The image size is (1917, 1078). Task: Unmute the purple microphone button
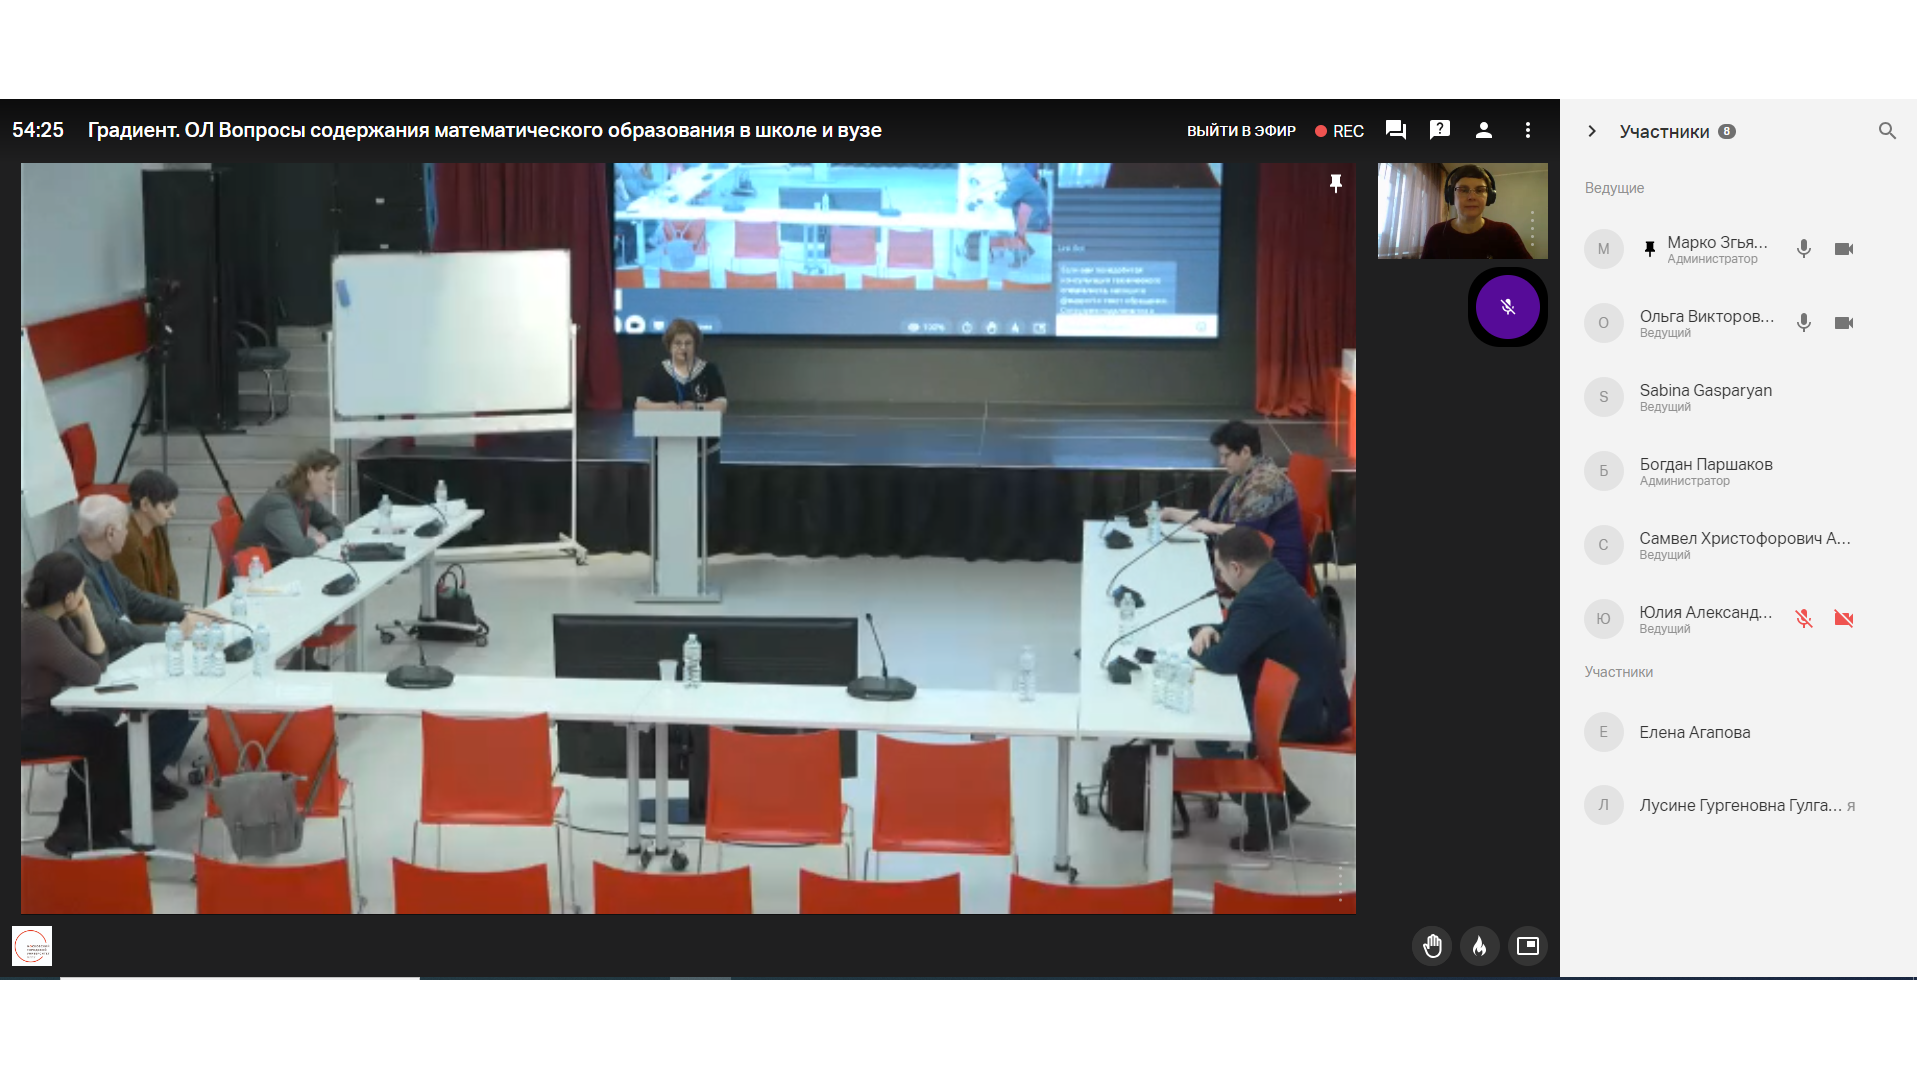[x=1507, y=307]
